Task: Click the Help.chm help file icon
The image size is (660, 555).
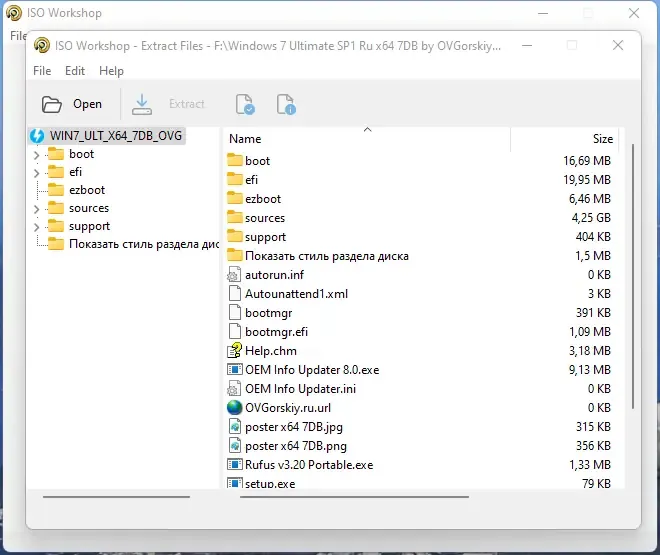Action: 235,351
